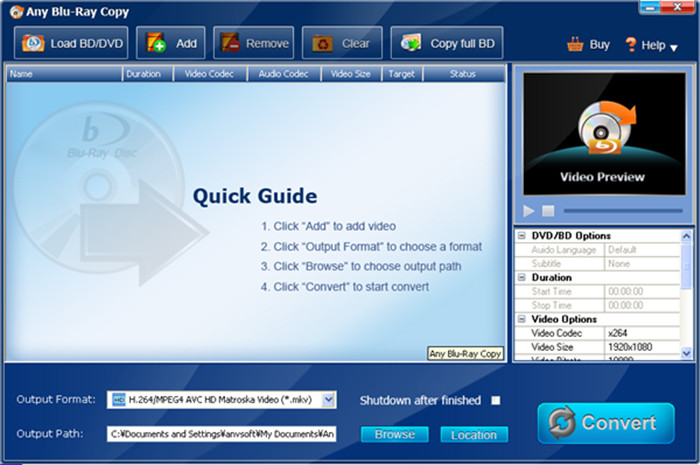Collapse the Video Options section

tap(521, 319)
